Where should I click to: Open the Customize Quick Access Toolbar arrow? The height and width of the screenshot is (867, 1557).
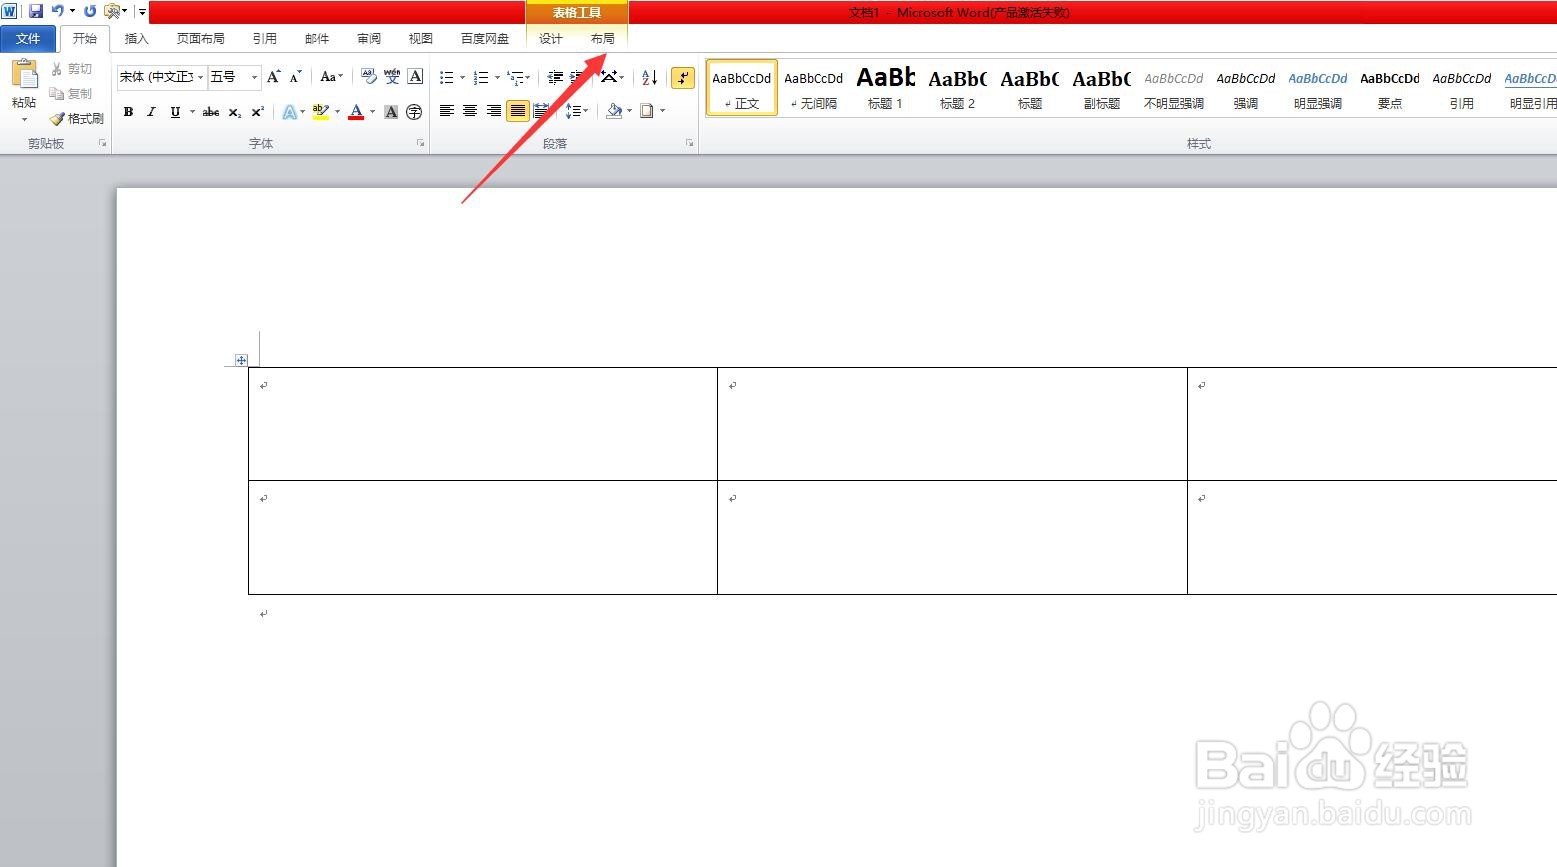(142, 12)
